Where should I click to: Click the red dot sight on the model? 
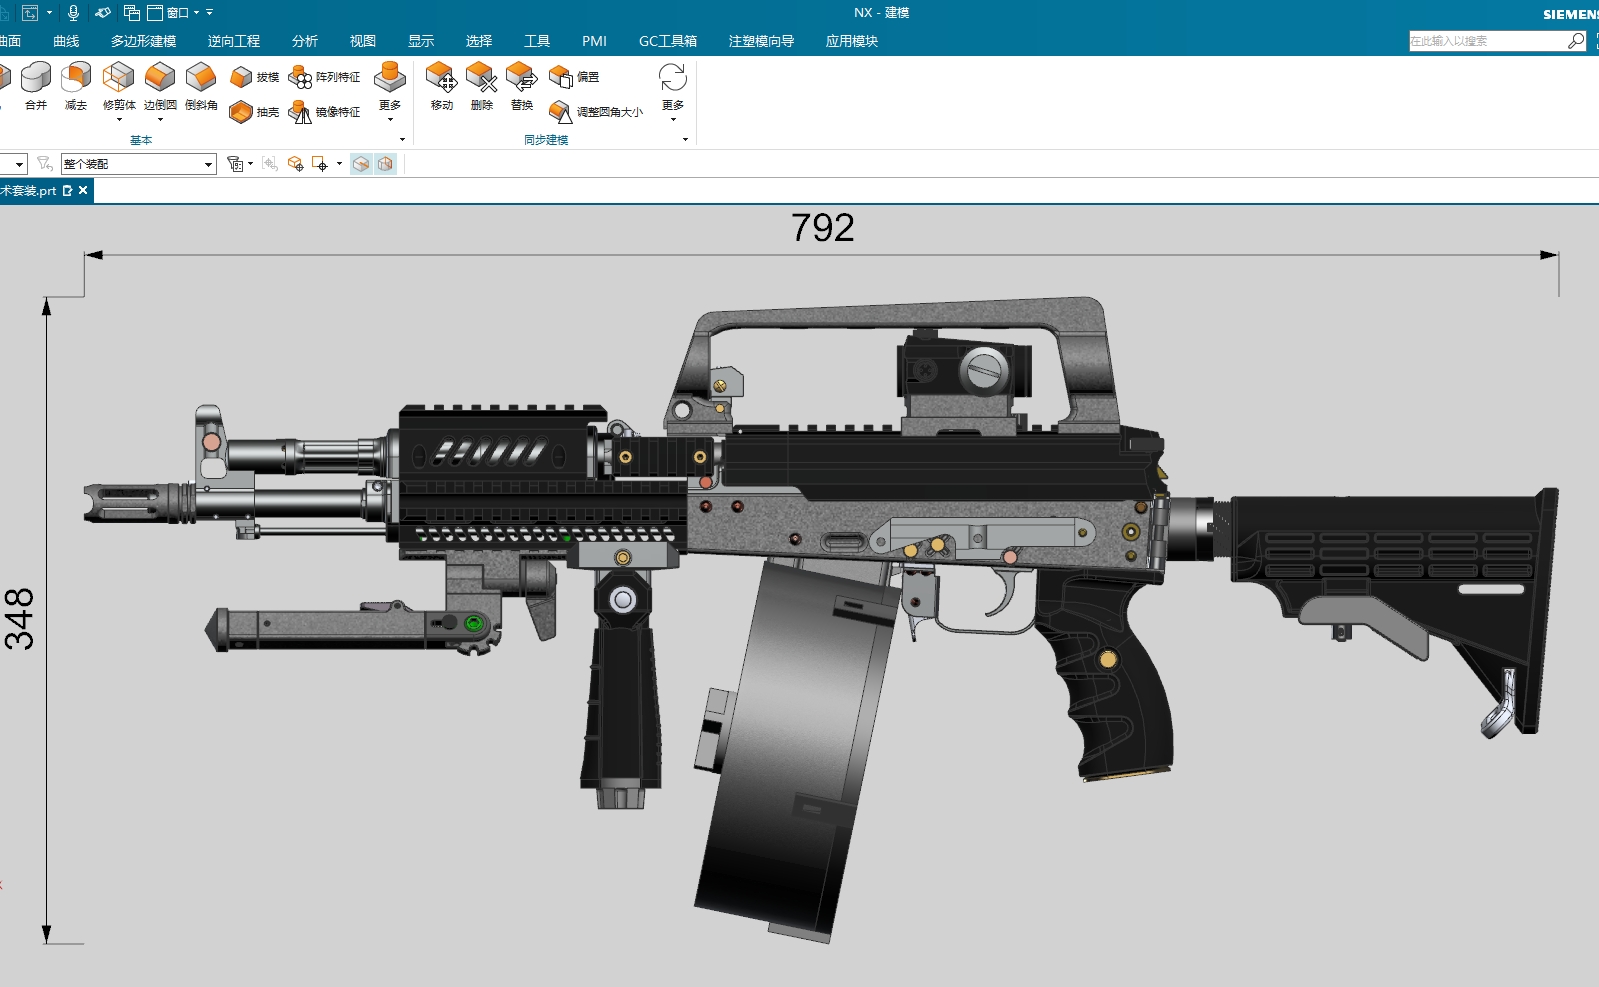coord(963,374)
